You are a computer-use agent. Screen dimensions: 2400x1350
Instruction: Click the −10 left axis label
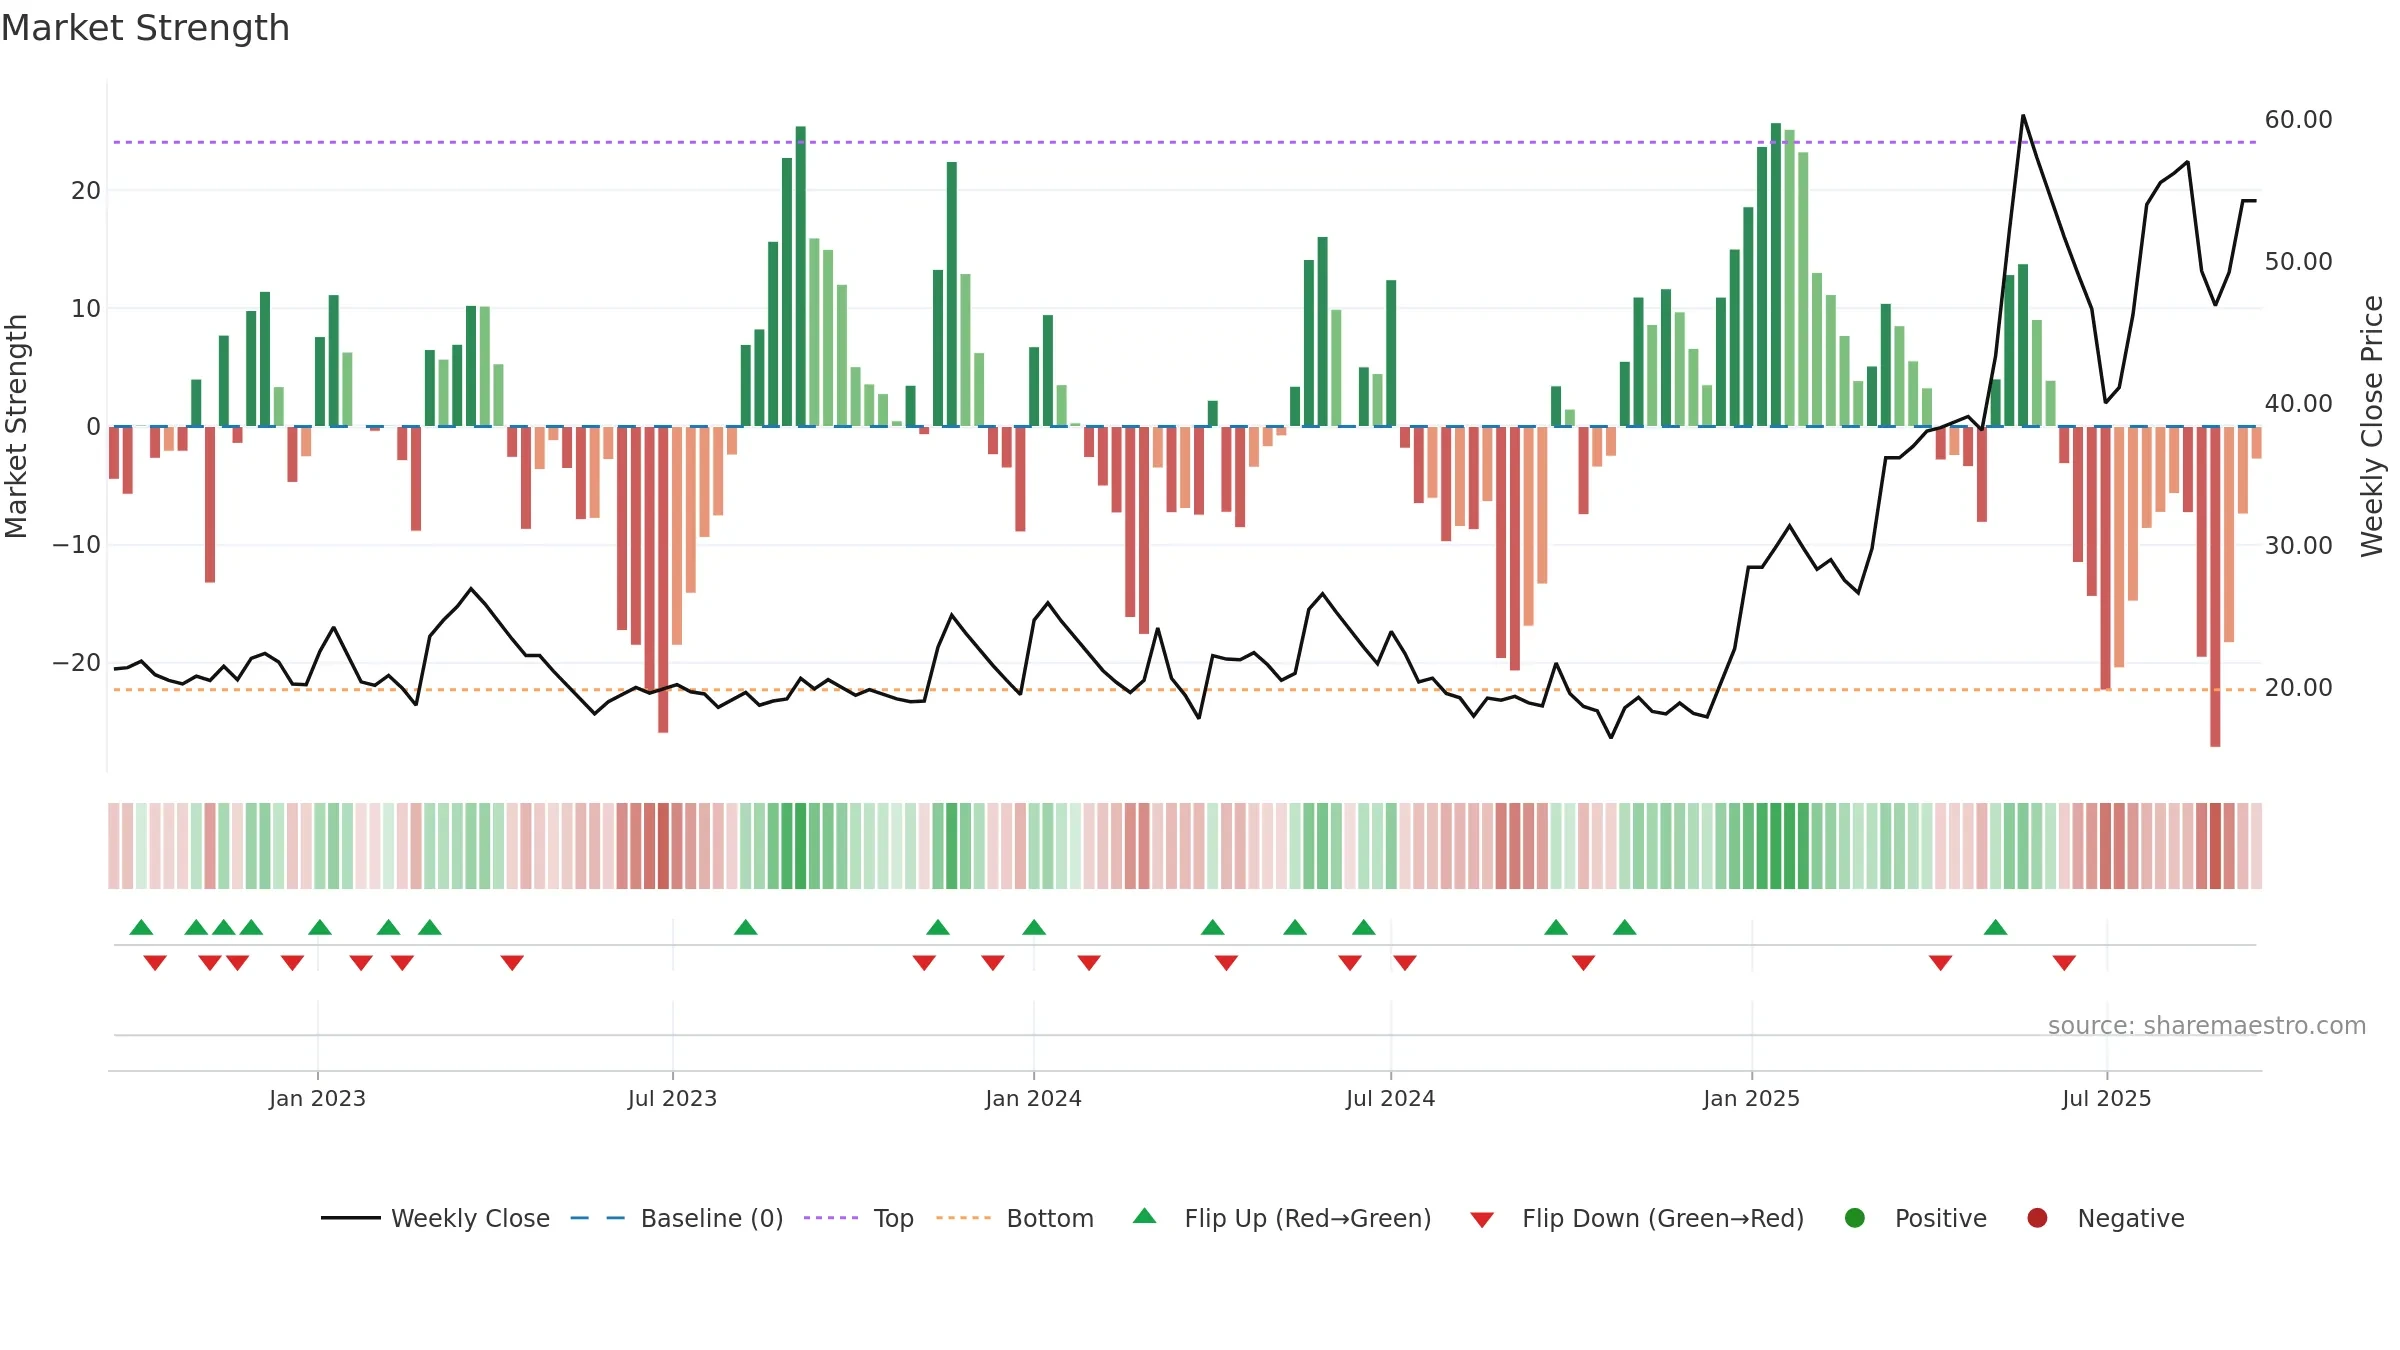tap(77, 544)
